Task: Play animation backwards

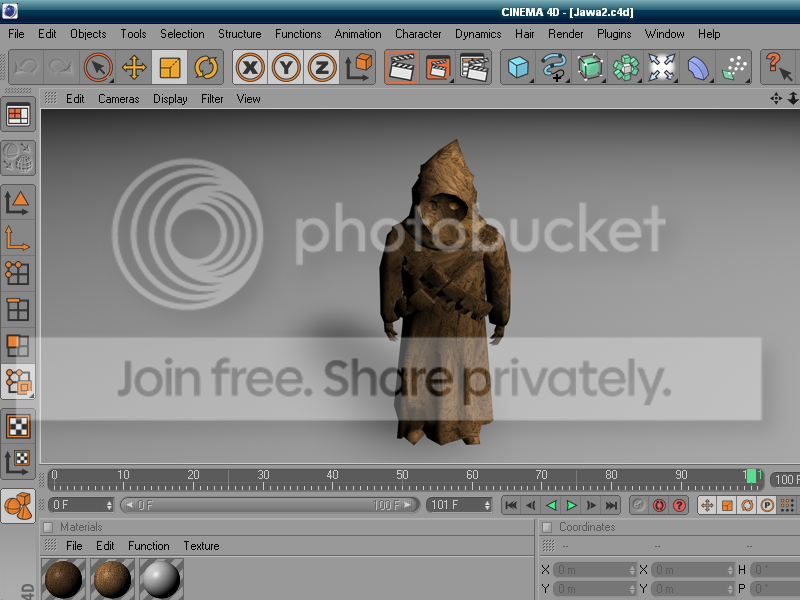Action: pyautogui.click(x=551, y=505)
